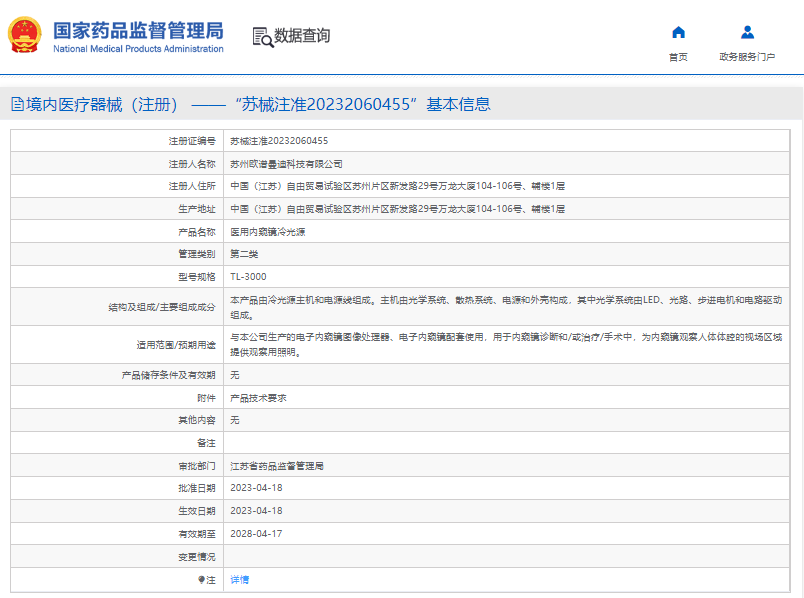Image resolution: width=804 pixels, height=598 pixels.
Task: Click the document icon before 境内医疗器械
Action: tap(17, 104)
